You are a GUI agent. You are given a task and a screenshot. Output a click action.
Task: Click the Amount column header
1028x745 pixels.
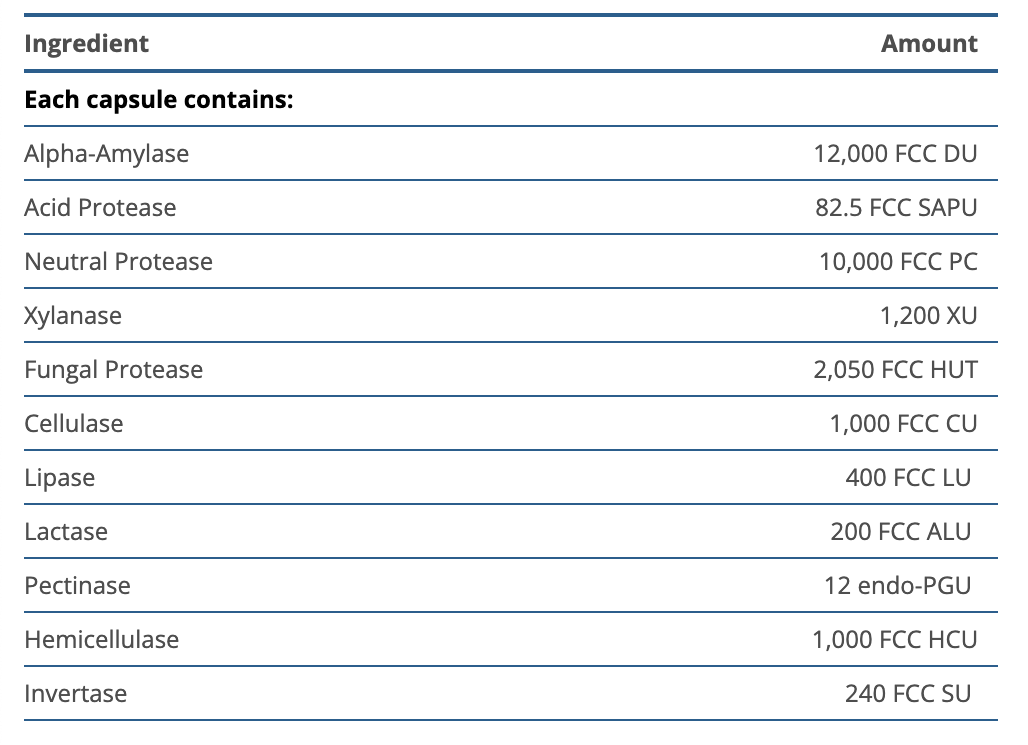tap(929, 44)
